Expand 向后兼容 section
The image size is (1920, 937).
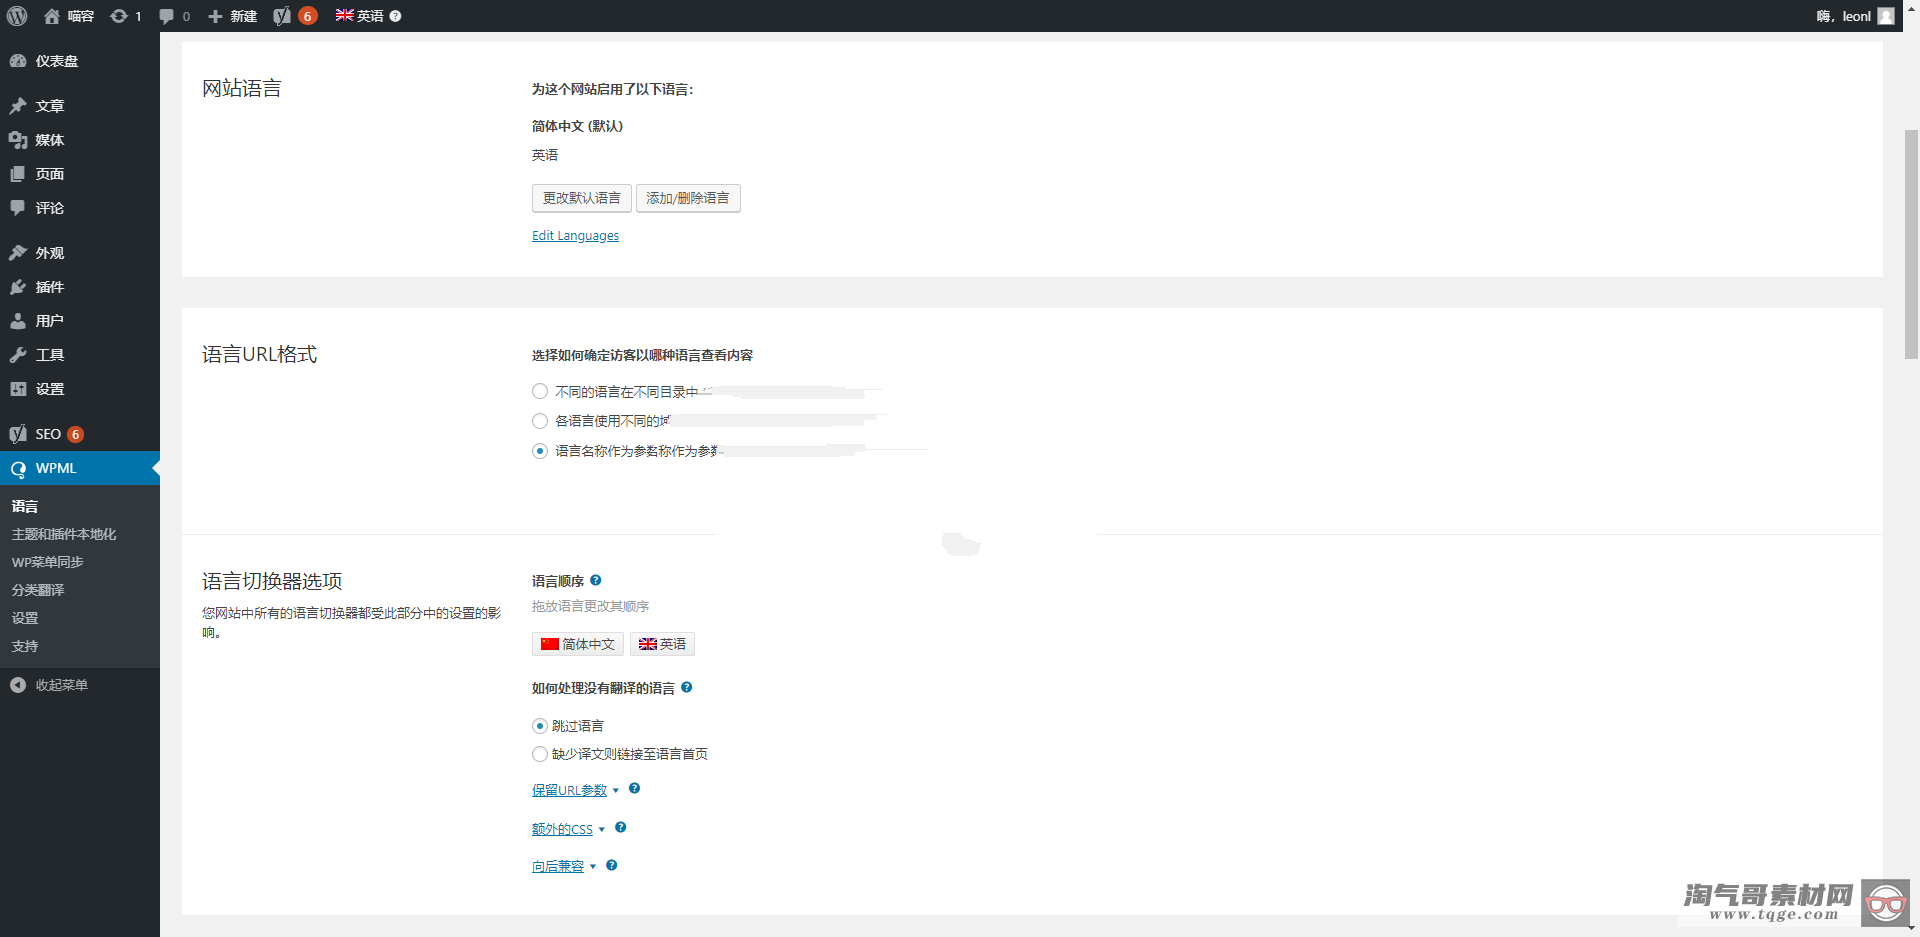564,866
